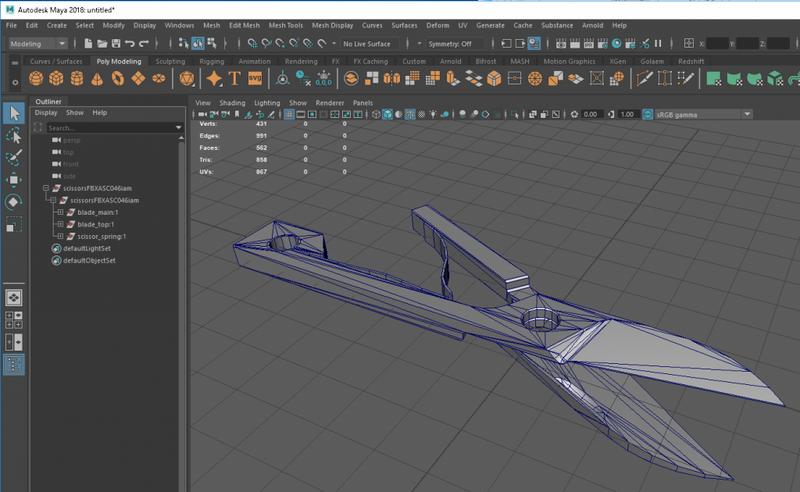This screenshot has height=492, width=800.
Task: Open the Edit Mesh menu
Action: pos(244,25)
